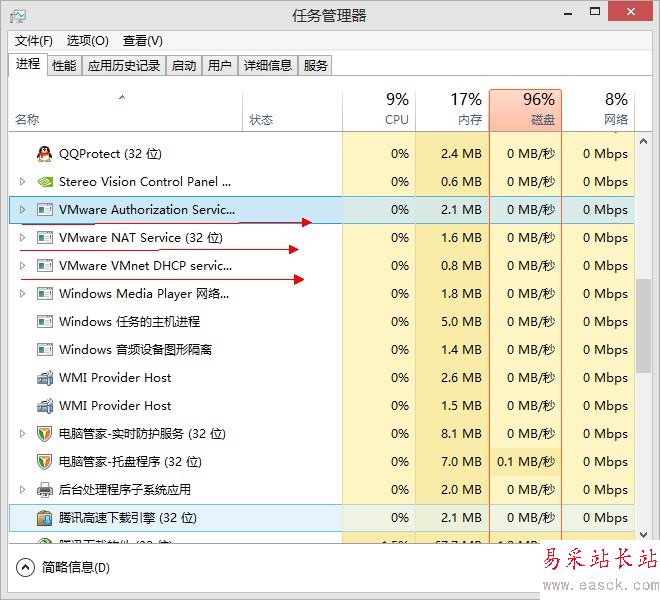This screenshot has width=660, height=600.
Task: Expand the Windows Media Player 网络 process
Action: pyautogui.click(x=23, y=293)
